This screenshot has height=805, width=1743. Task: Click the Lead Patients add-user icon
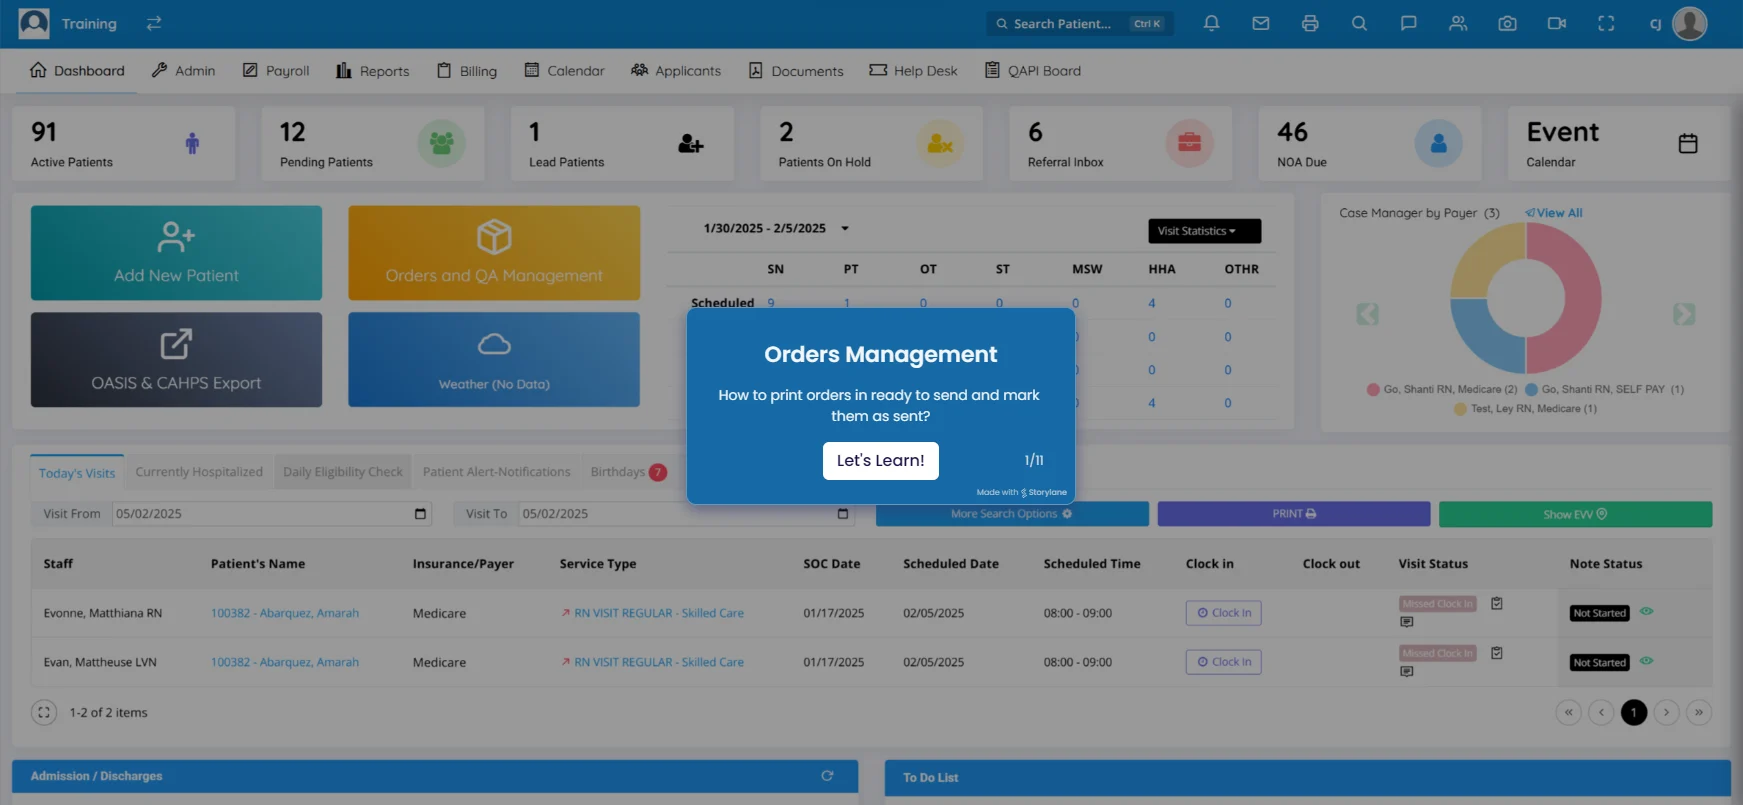[x=690, y=144]
